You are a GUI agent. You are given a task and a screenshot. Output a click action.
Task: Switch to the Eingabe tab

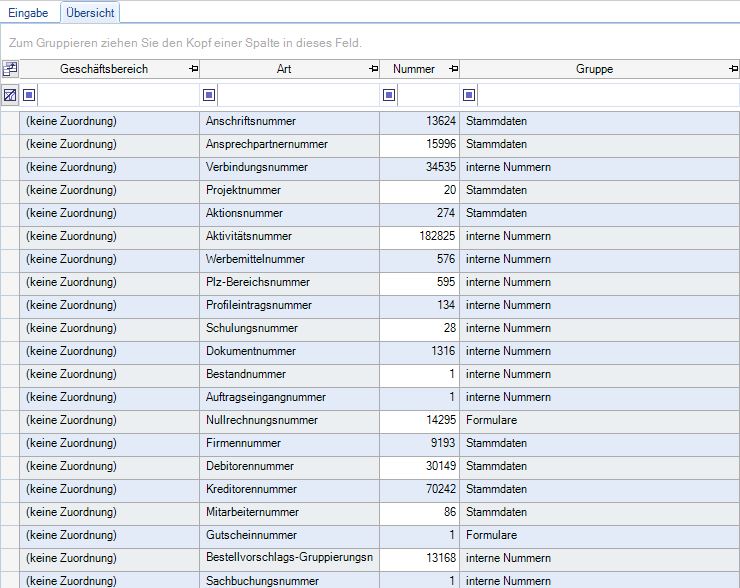coord(29,13)
